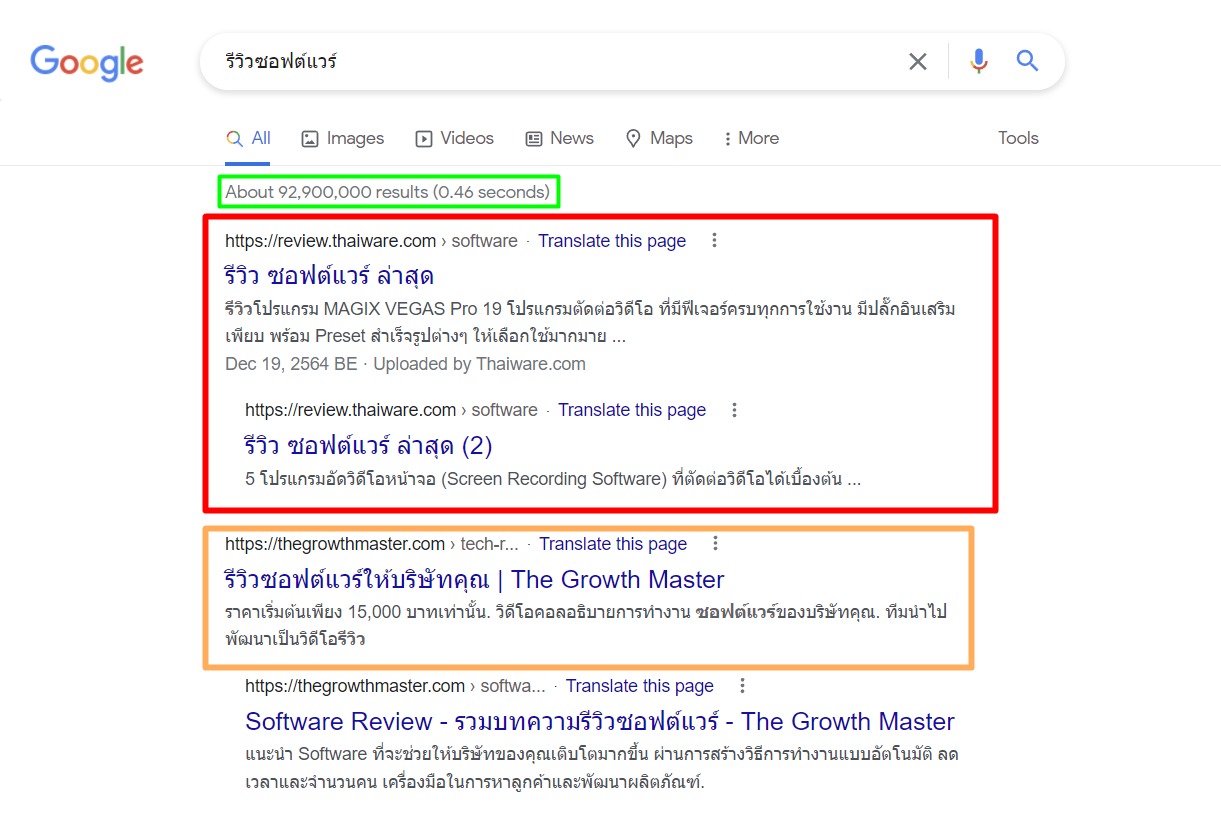1221x827 pixels.
Task: Open the Maps tab
Action: [659, 139]
